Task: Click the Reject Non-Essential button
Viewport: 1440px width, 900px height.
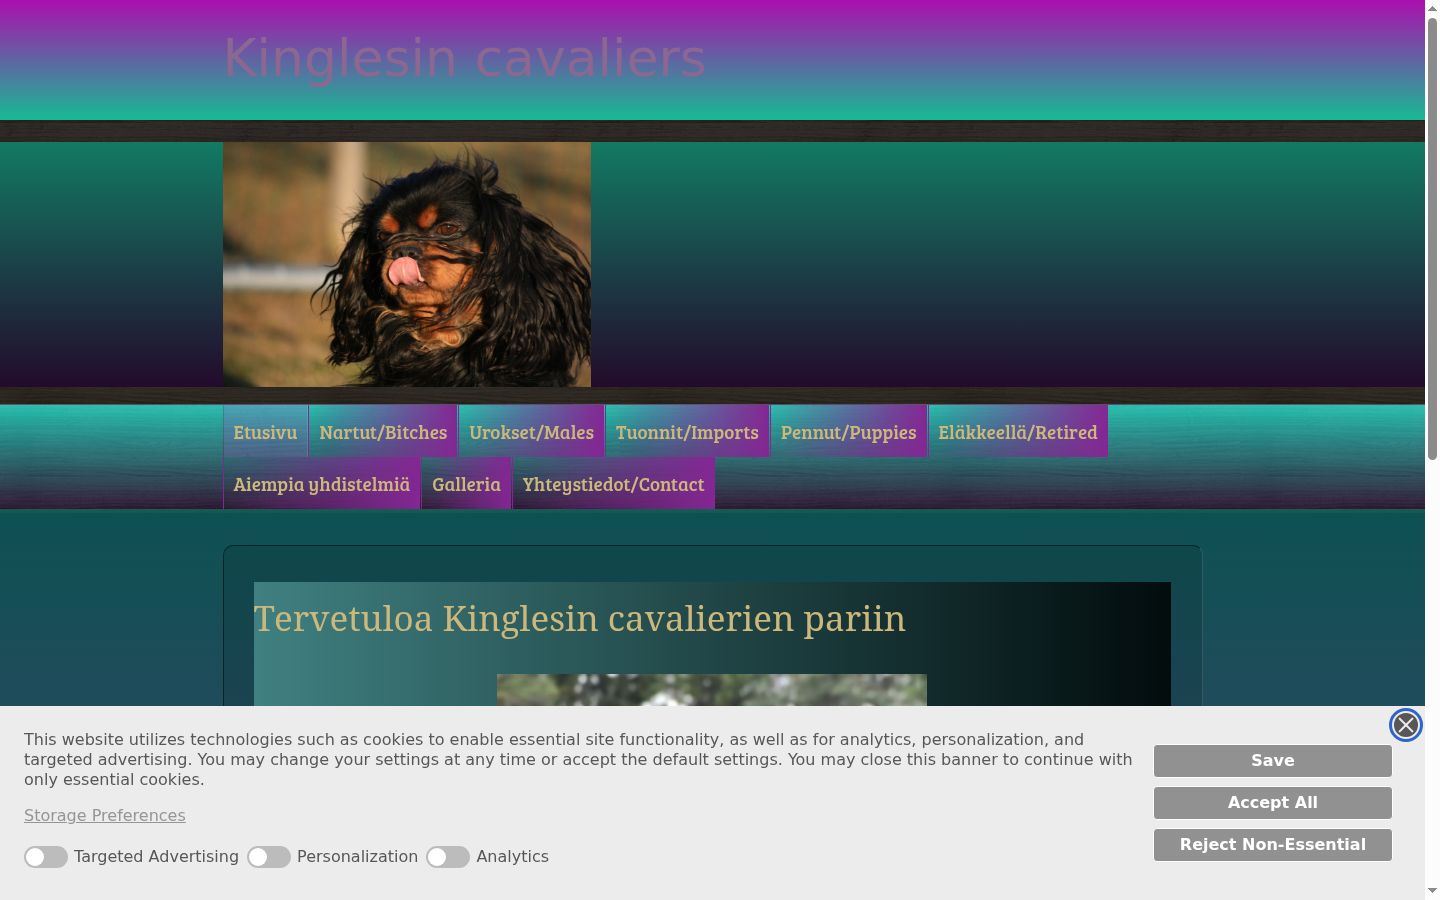Action: [1273, 845]
